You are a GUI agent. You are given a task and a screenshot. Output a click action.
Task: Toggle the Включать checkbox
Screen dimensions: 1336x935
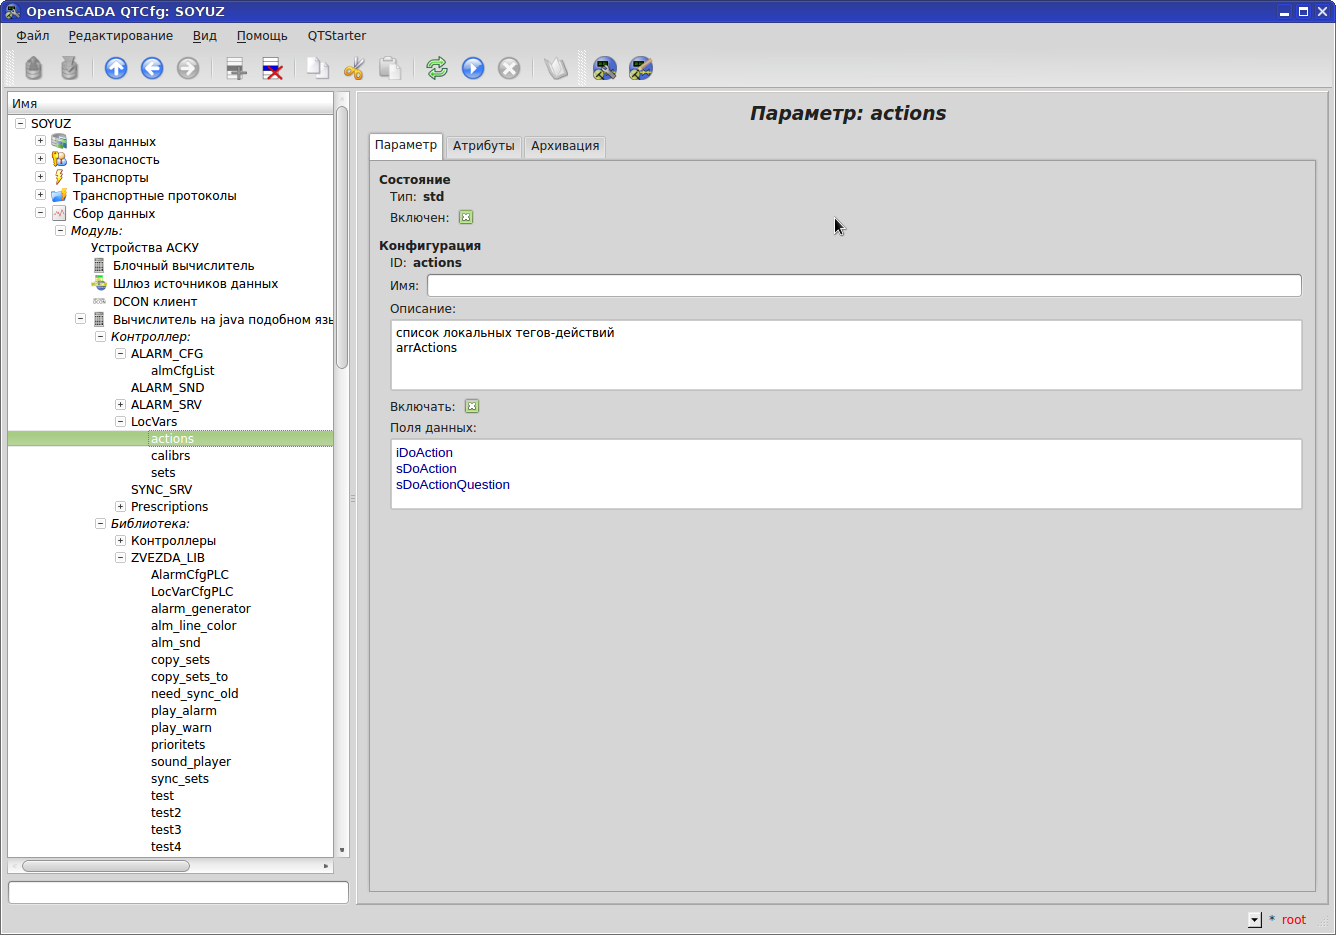point(471,406)
